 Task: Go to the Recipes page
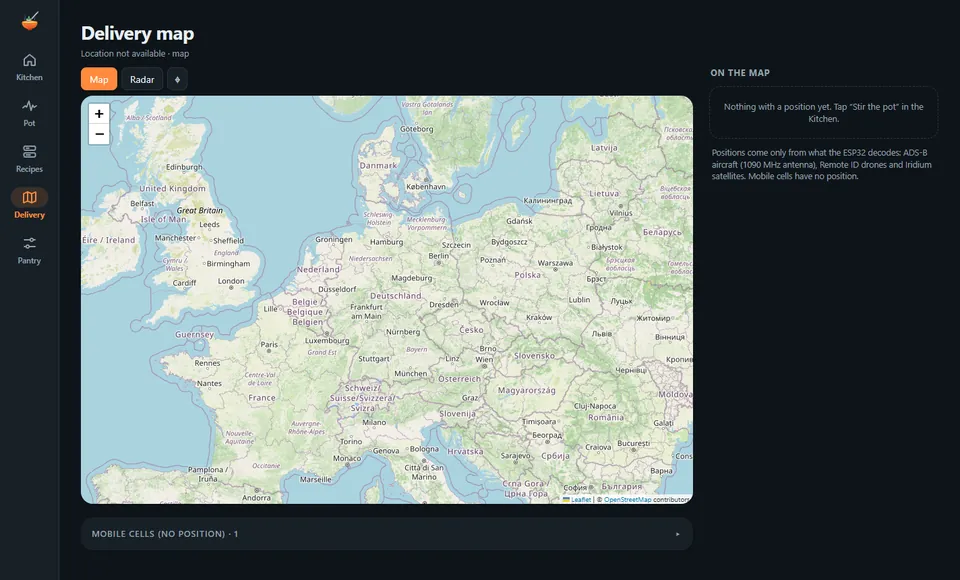(29, 159)
